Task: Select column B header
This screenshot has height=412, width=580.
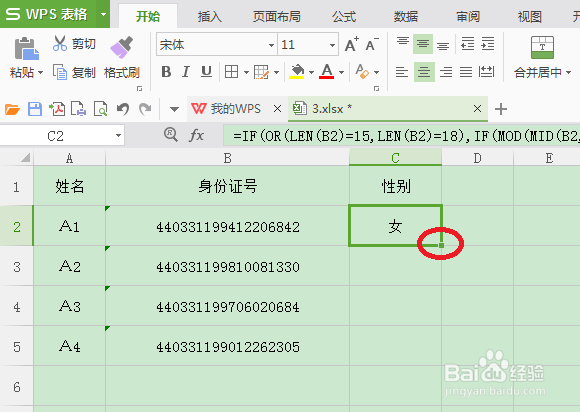Action: (227, 158)
